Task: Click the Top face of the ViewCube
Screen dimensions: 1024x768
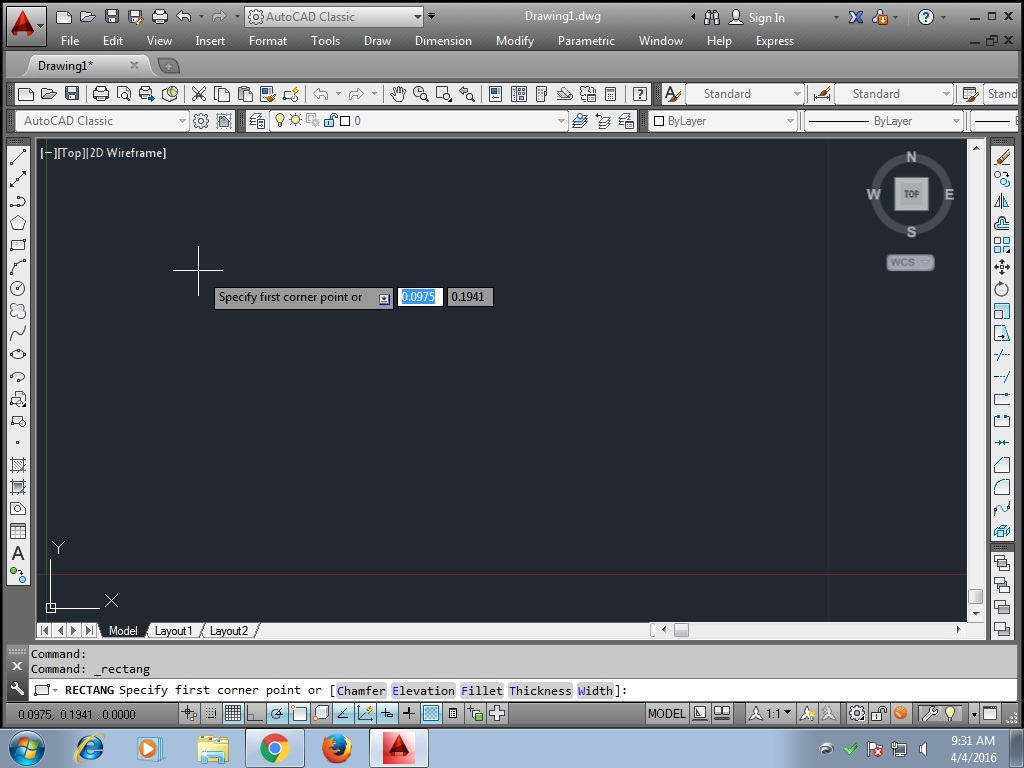Action: (x=910, y=194)
